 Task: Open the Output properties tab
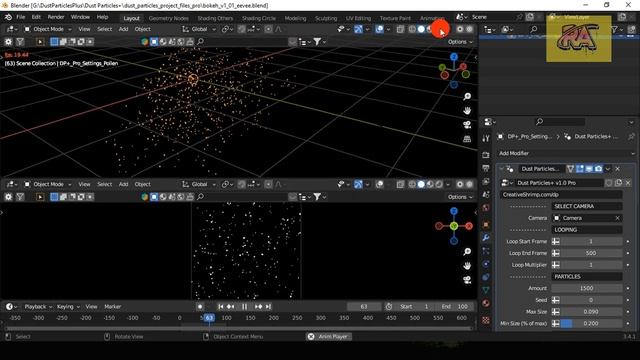pos(486,168)
